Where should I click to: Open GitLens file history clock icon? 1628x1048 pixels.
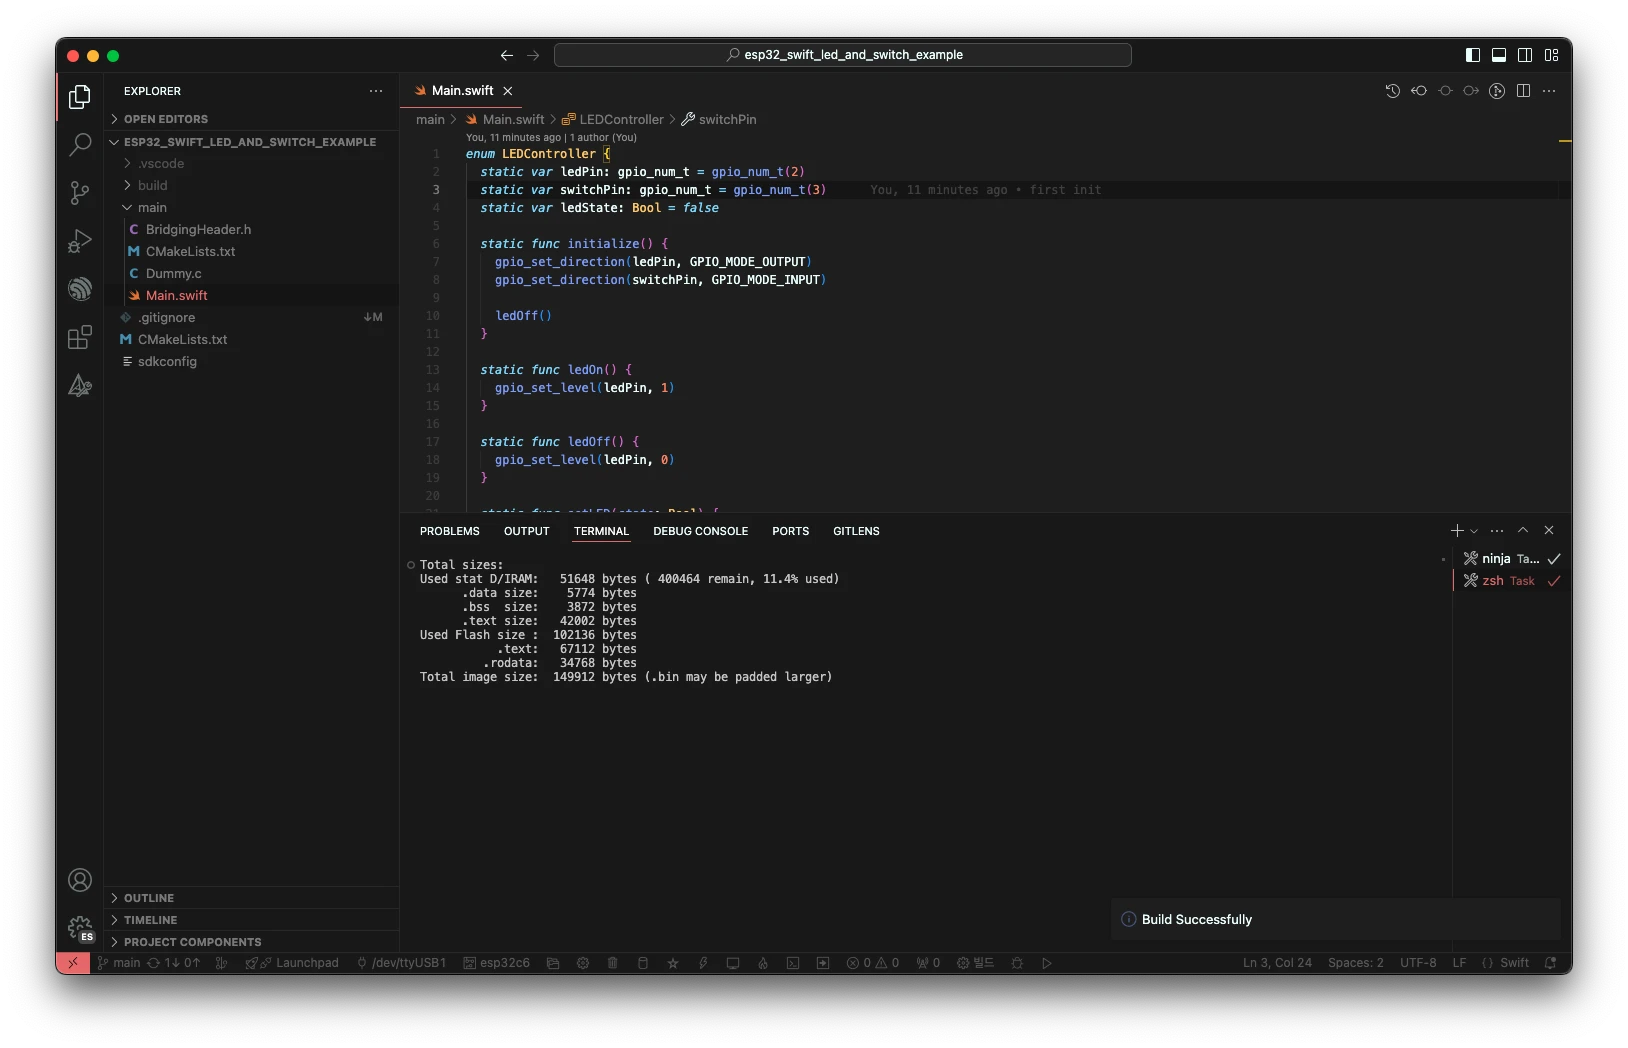coord(1392,91)
